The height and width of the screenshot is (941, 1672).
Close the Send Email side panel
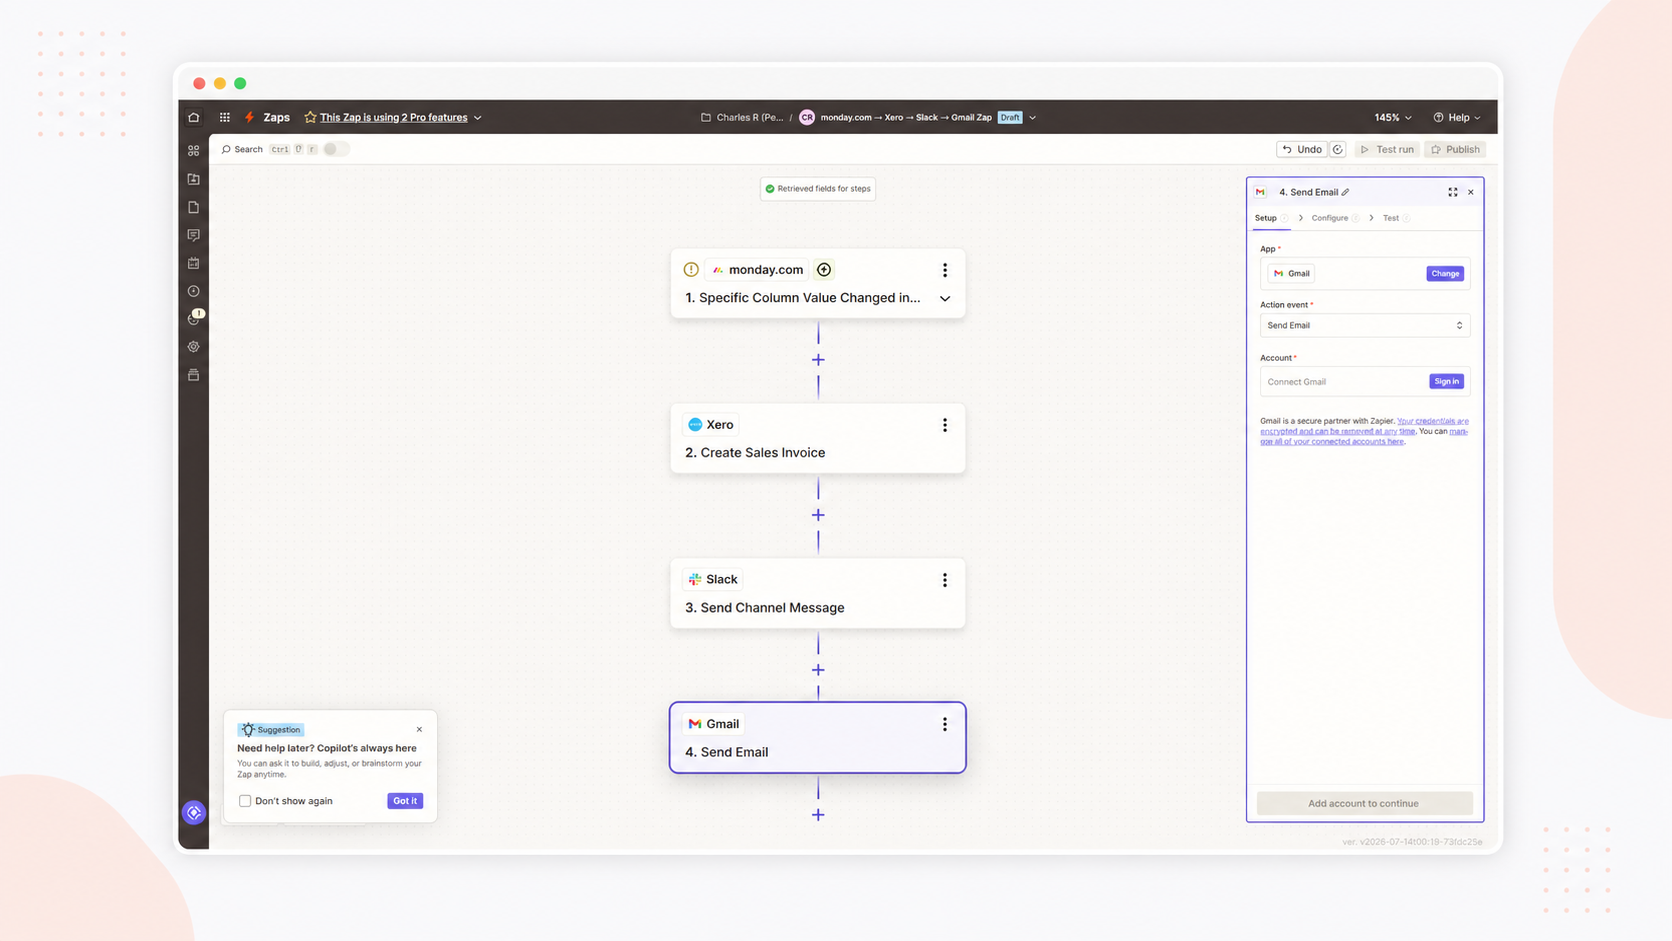(1471, 192)
